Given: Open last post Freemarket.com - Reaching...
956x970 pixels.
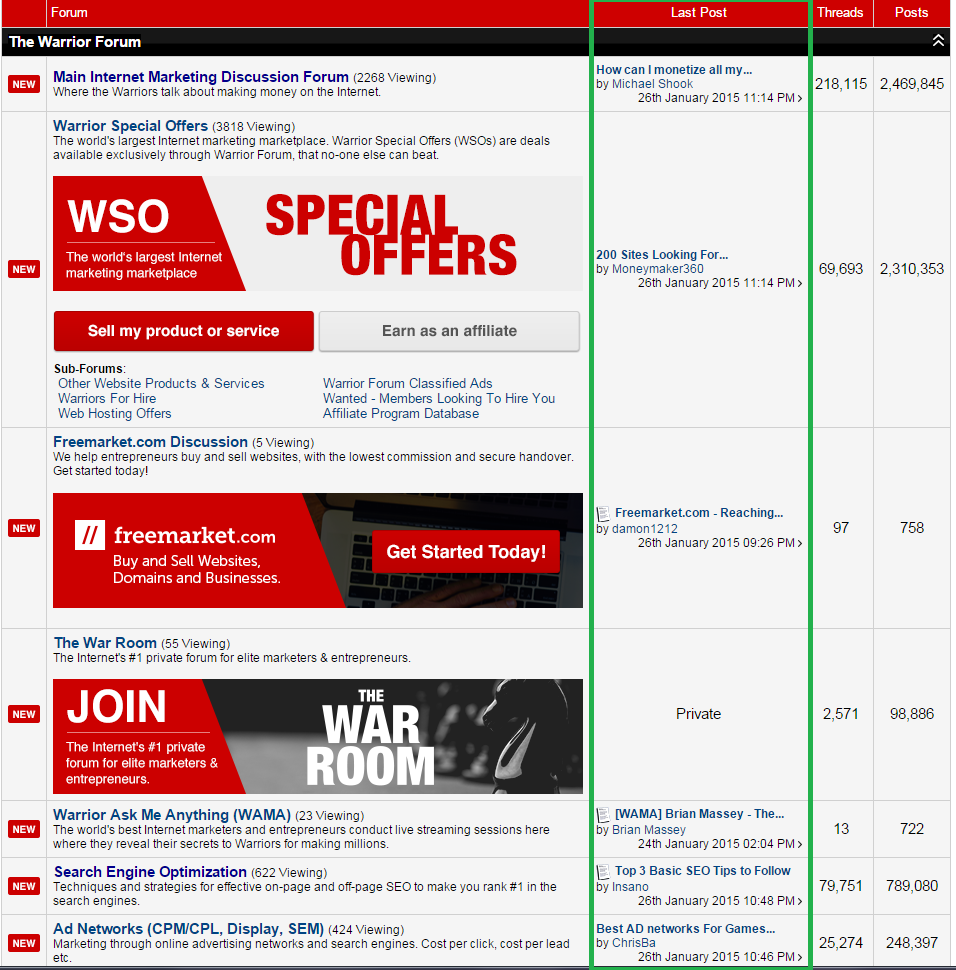Looking at the screenshot, I should pos(699,513).
